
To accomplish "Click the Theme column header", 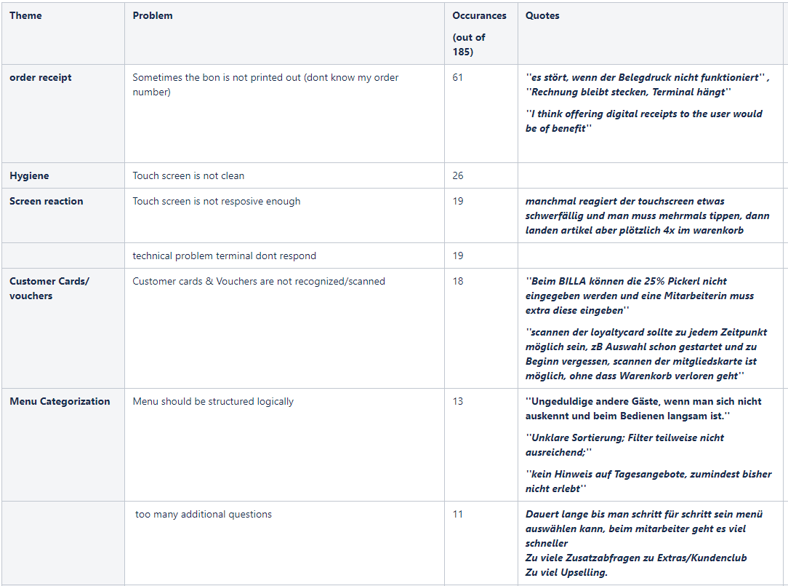I will (x=26, y=16).
